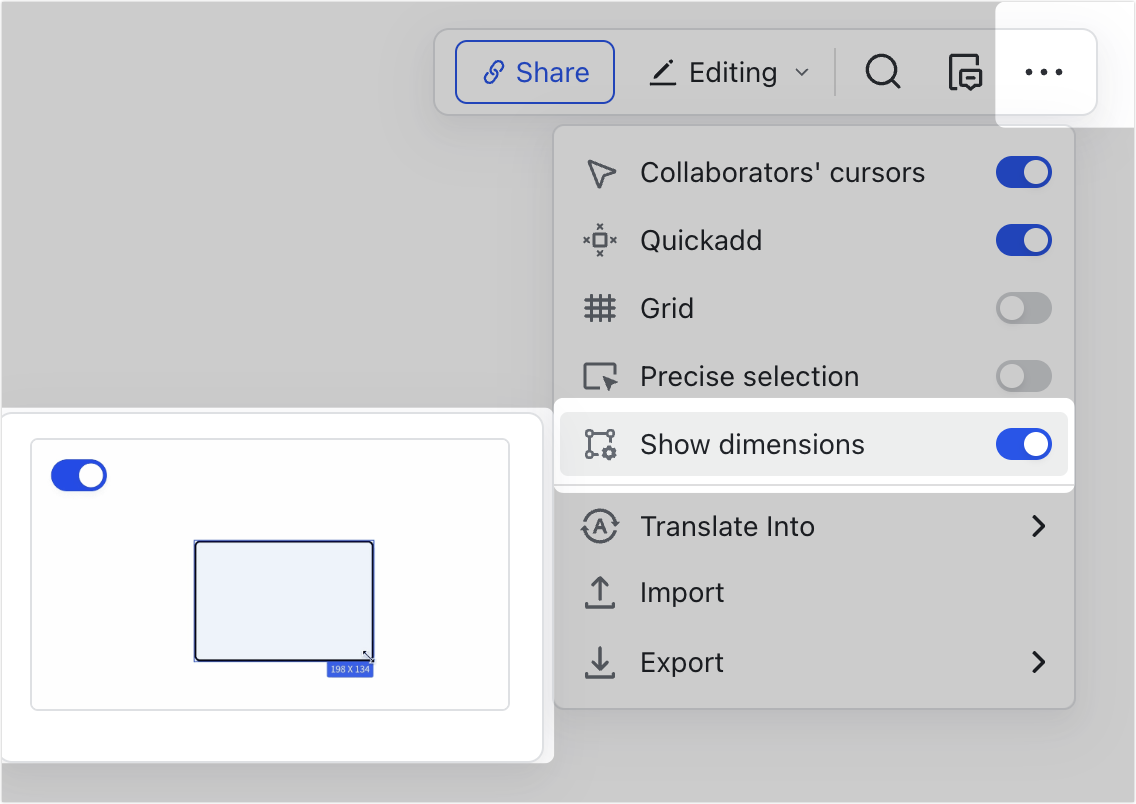Click the Show dimensions icon
Image resolution: width=1136 pixels, height=804 pixels.
[599, 444]
